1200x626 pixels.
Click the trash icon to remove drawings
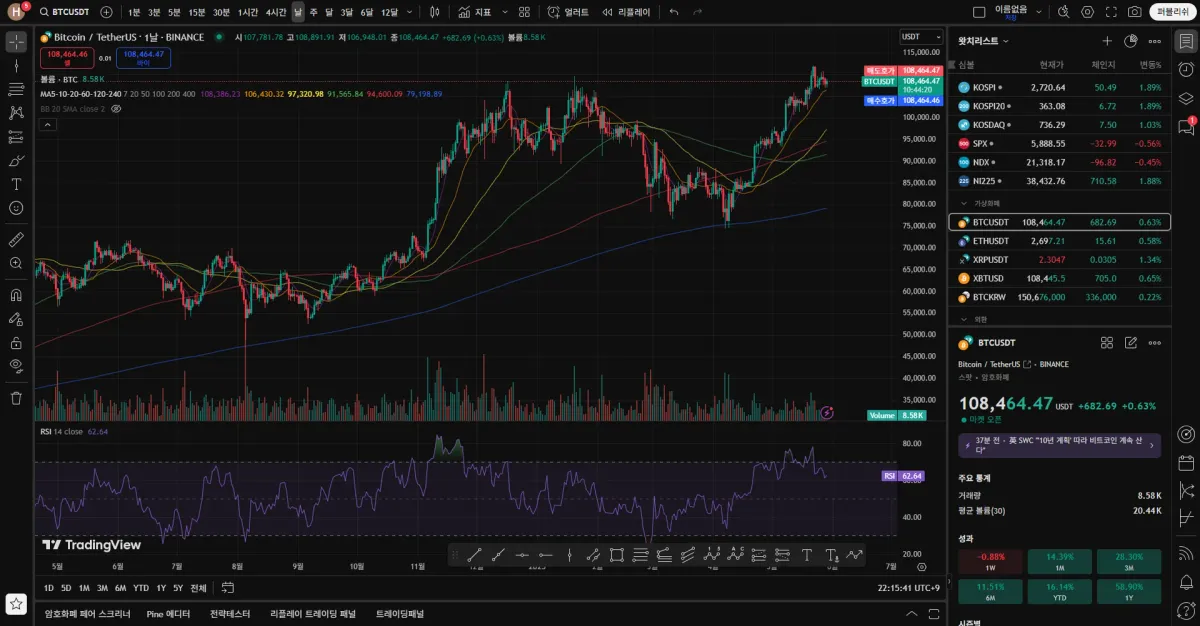[x=16, y=398]
